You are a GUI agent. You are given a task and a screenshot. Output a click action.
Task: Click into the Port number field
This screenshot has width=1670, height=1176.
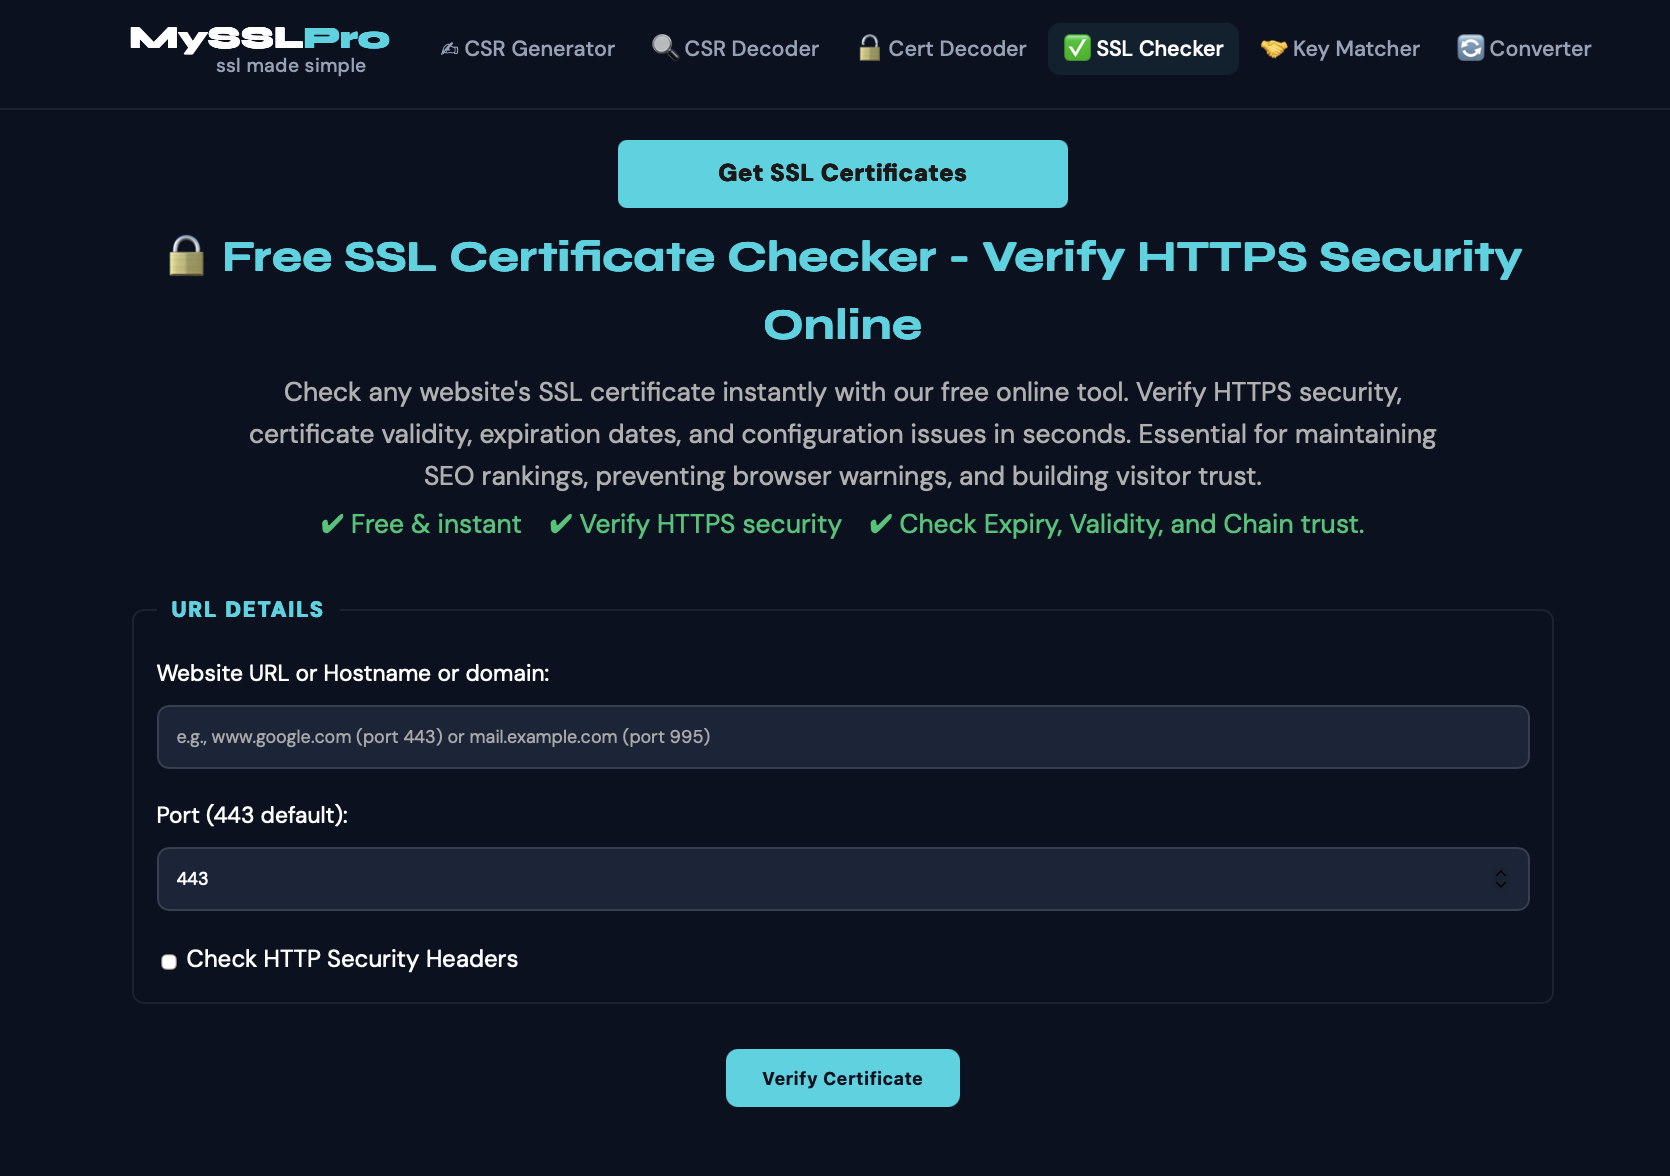pos(843,879)
